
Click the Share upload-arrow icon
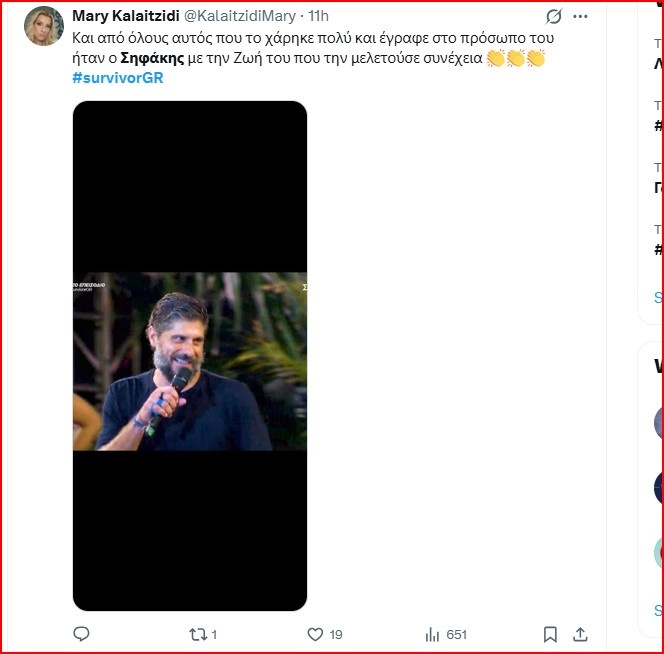point(580,634)
